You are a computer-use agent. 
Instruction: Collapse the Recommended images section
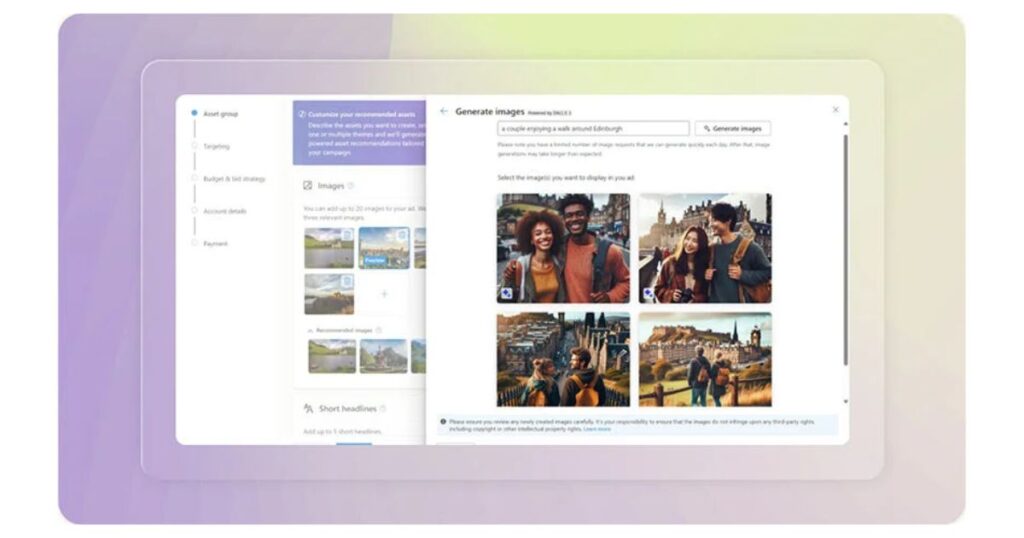310,330
